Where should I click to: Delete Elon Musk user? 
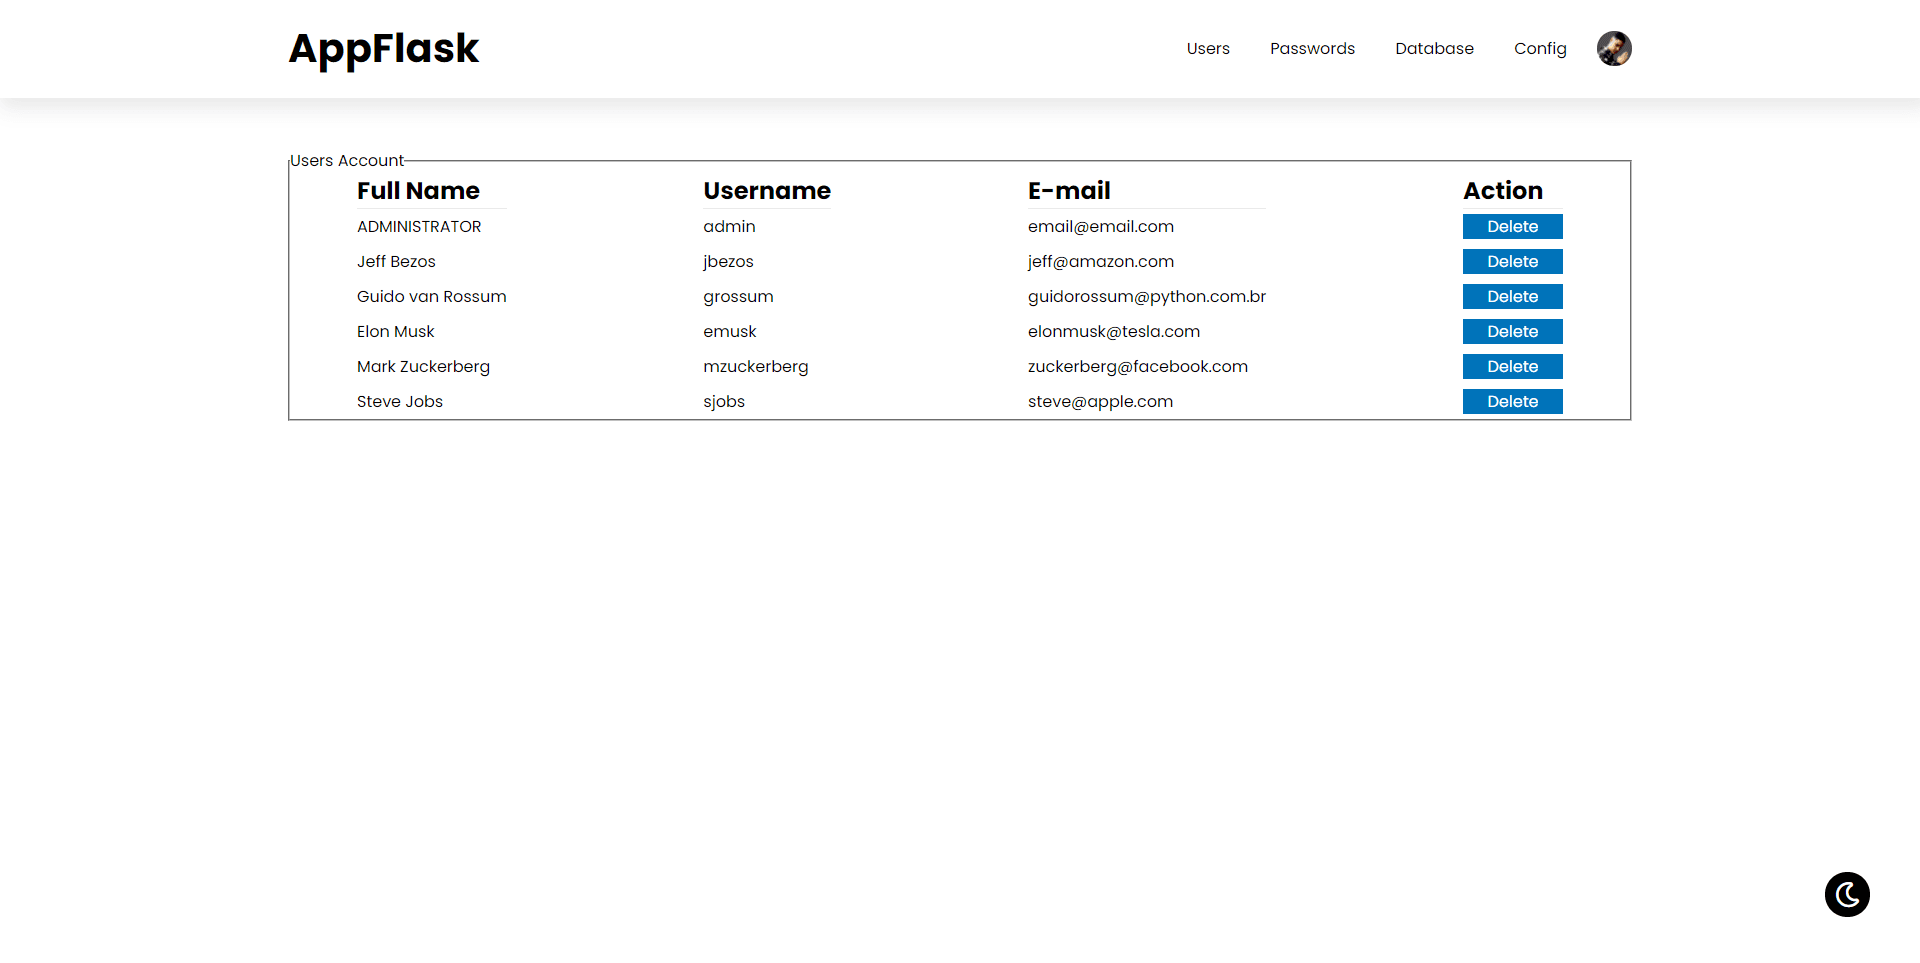[1512, 332]
